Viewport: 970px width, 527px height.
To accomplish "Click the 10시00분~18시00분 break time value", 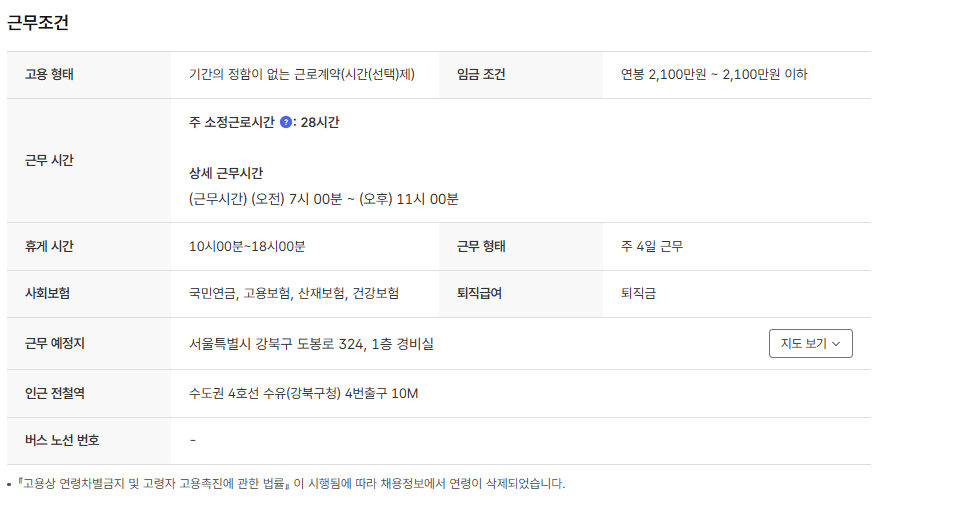I will click(246, 246).
